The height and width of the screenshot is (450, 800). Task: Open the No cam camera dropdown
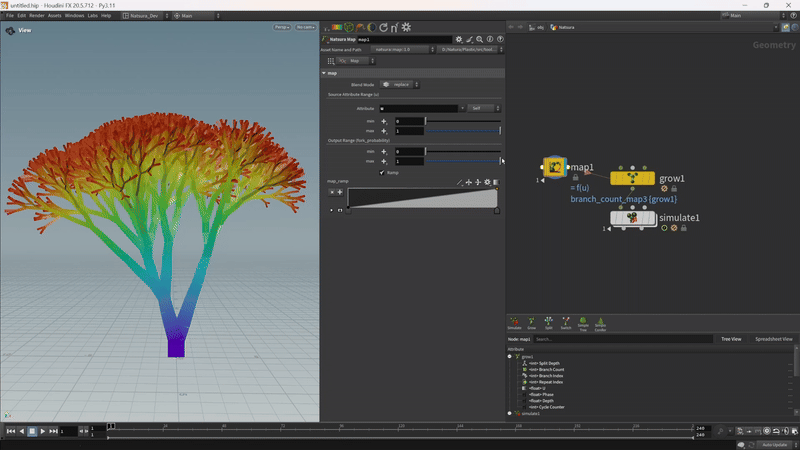coord(306,27)
